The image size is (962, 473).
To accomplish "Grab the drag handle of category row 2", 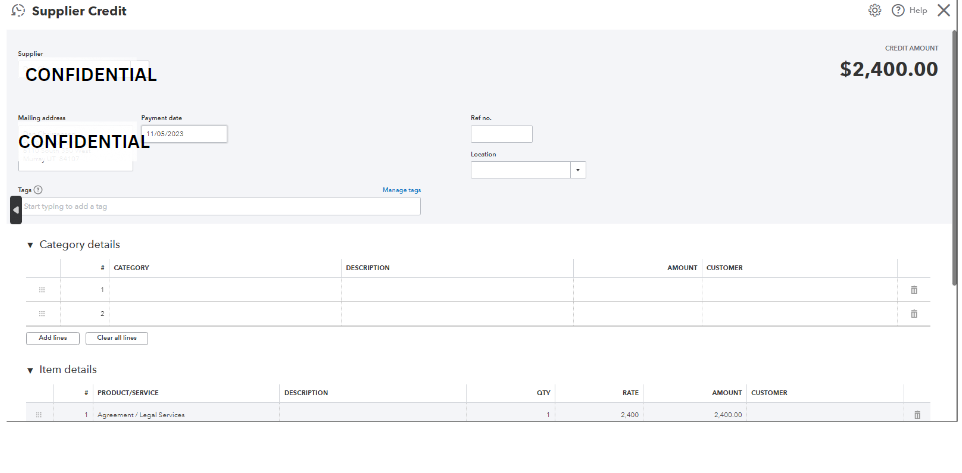I will click(x=42, y=313).
